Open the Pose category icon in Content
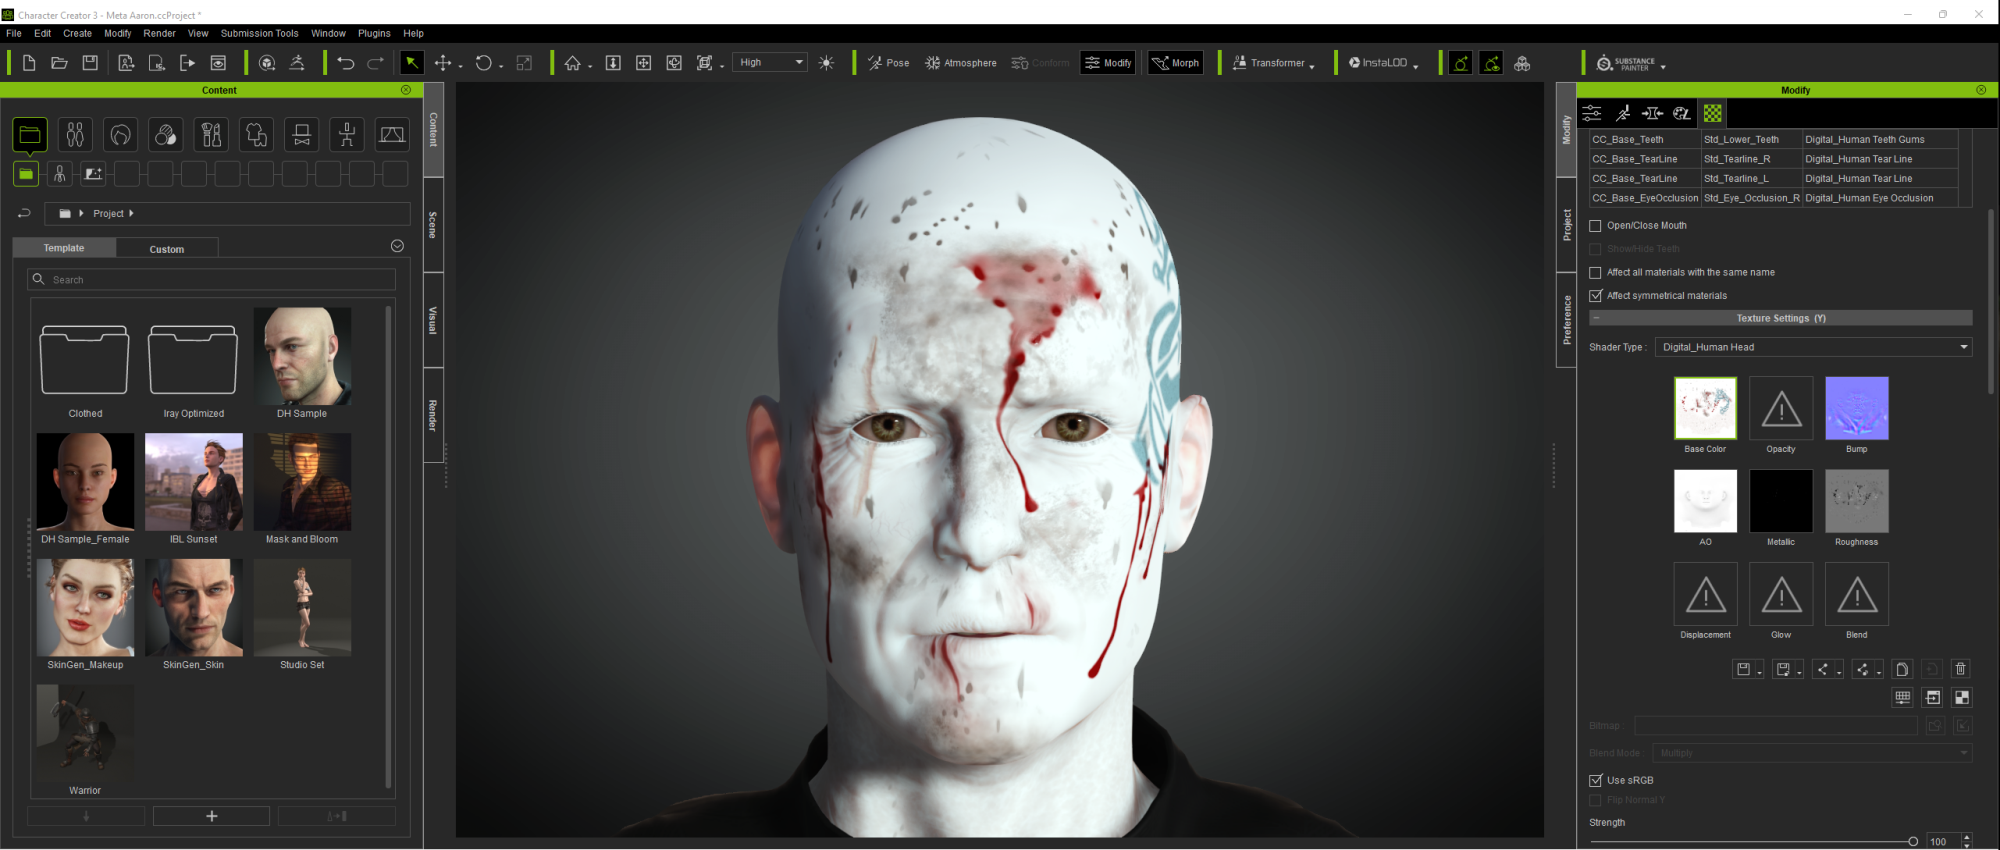The image size is (2000, 850). [347, 134]
